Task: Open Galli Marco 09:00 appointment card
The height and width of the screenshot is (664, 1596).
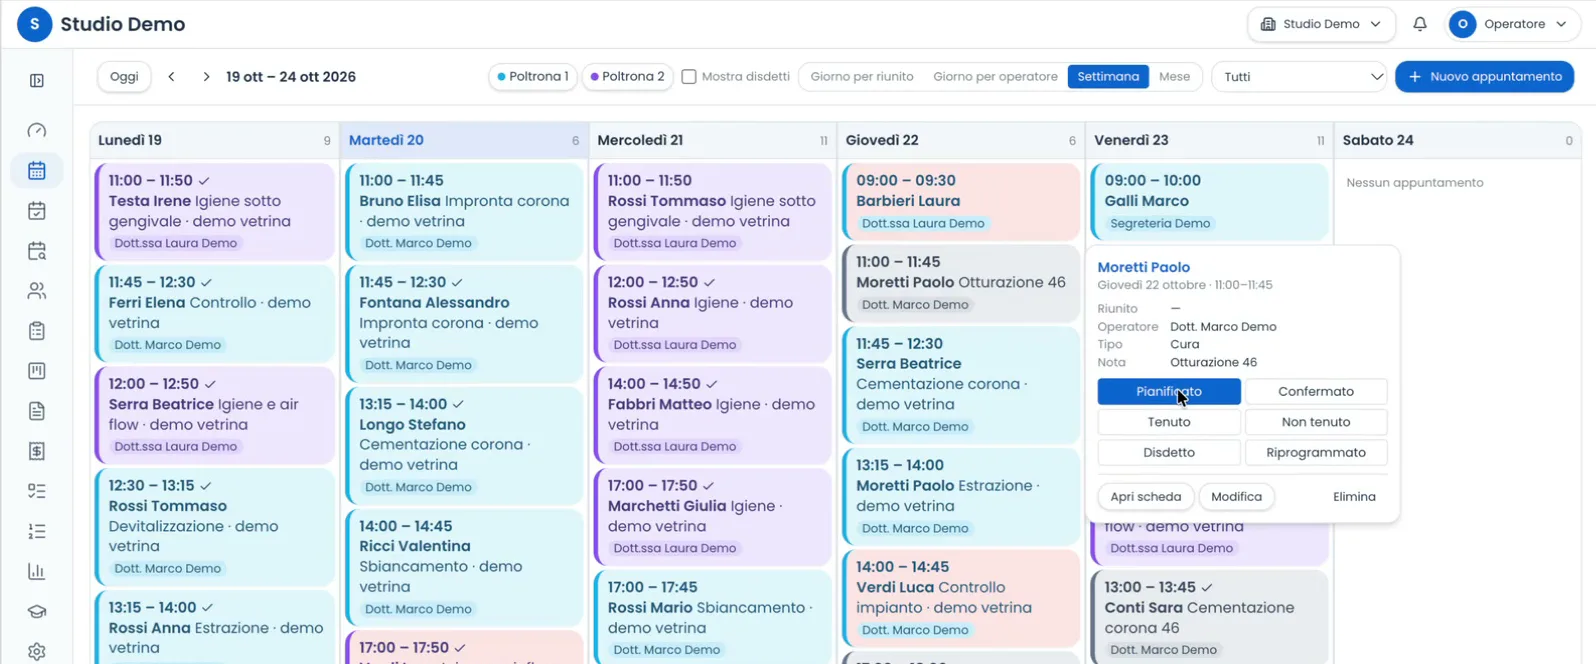Action: (x=1209, y=202)
